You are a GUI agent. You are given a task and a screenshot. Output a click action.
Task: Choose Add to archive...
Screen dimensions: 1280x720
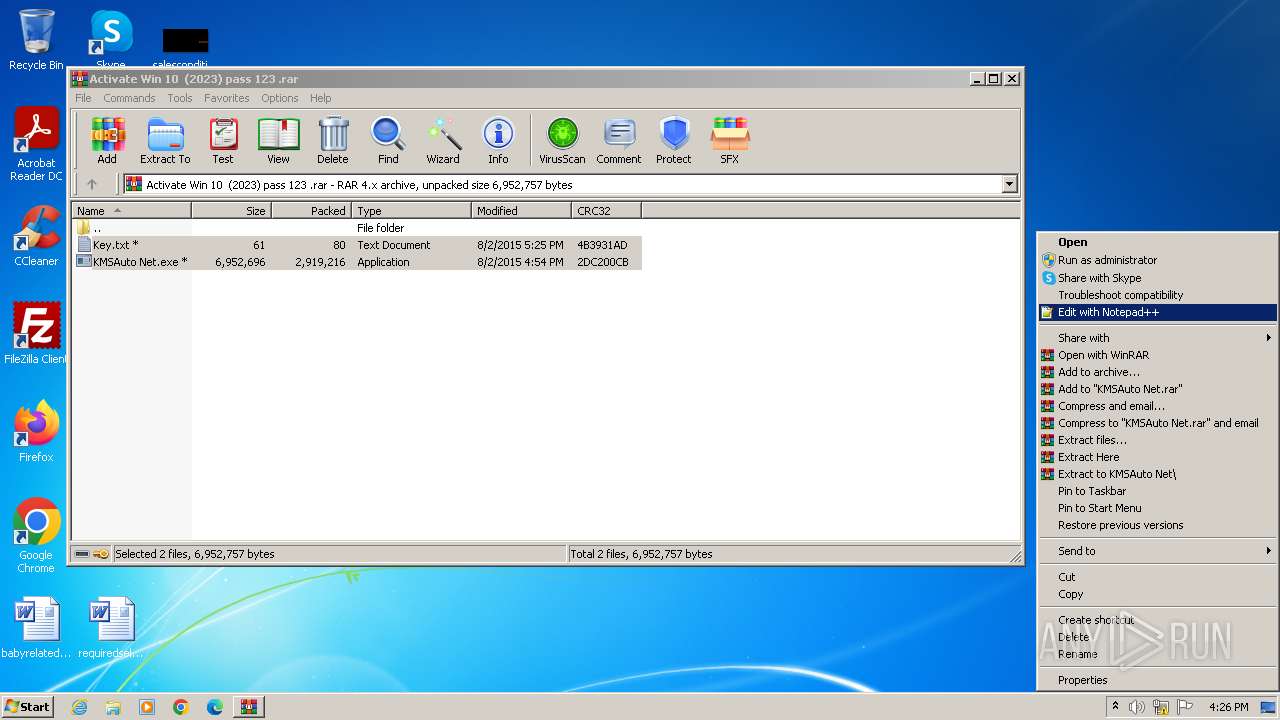pyautogui.click(x=1158, y=372)
